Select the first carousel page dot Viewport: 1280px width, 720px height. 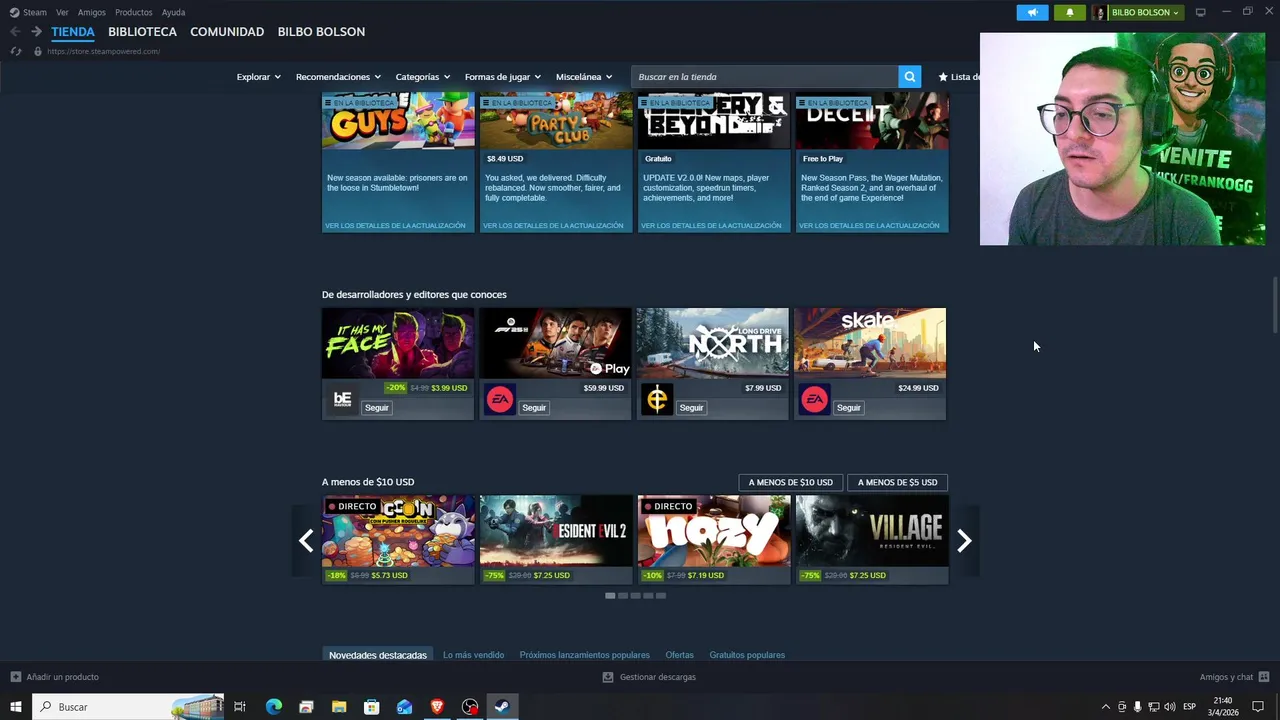click(x=610, y=596)
